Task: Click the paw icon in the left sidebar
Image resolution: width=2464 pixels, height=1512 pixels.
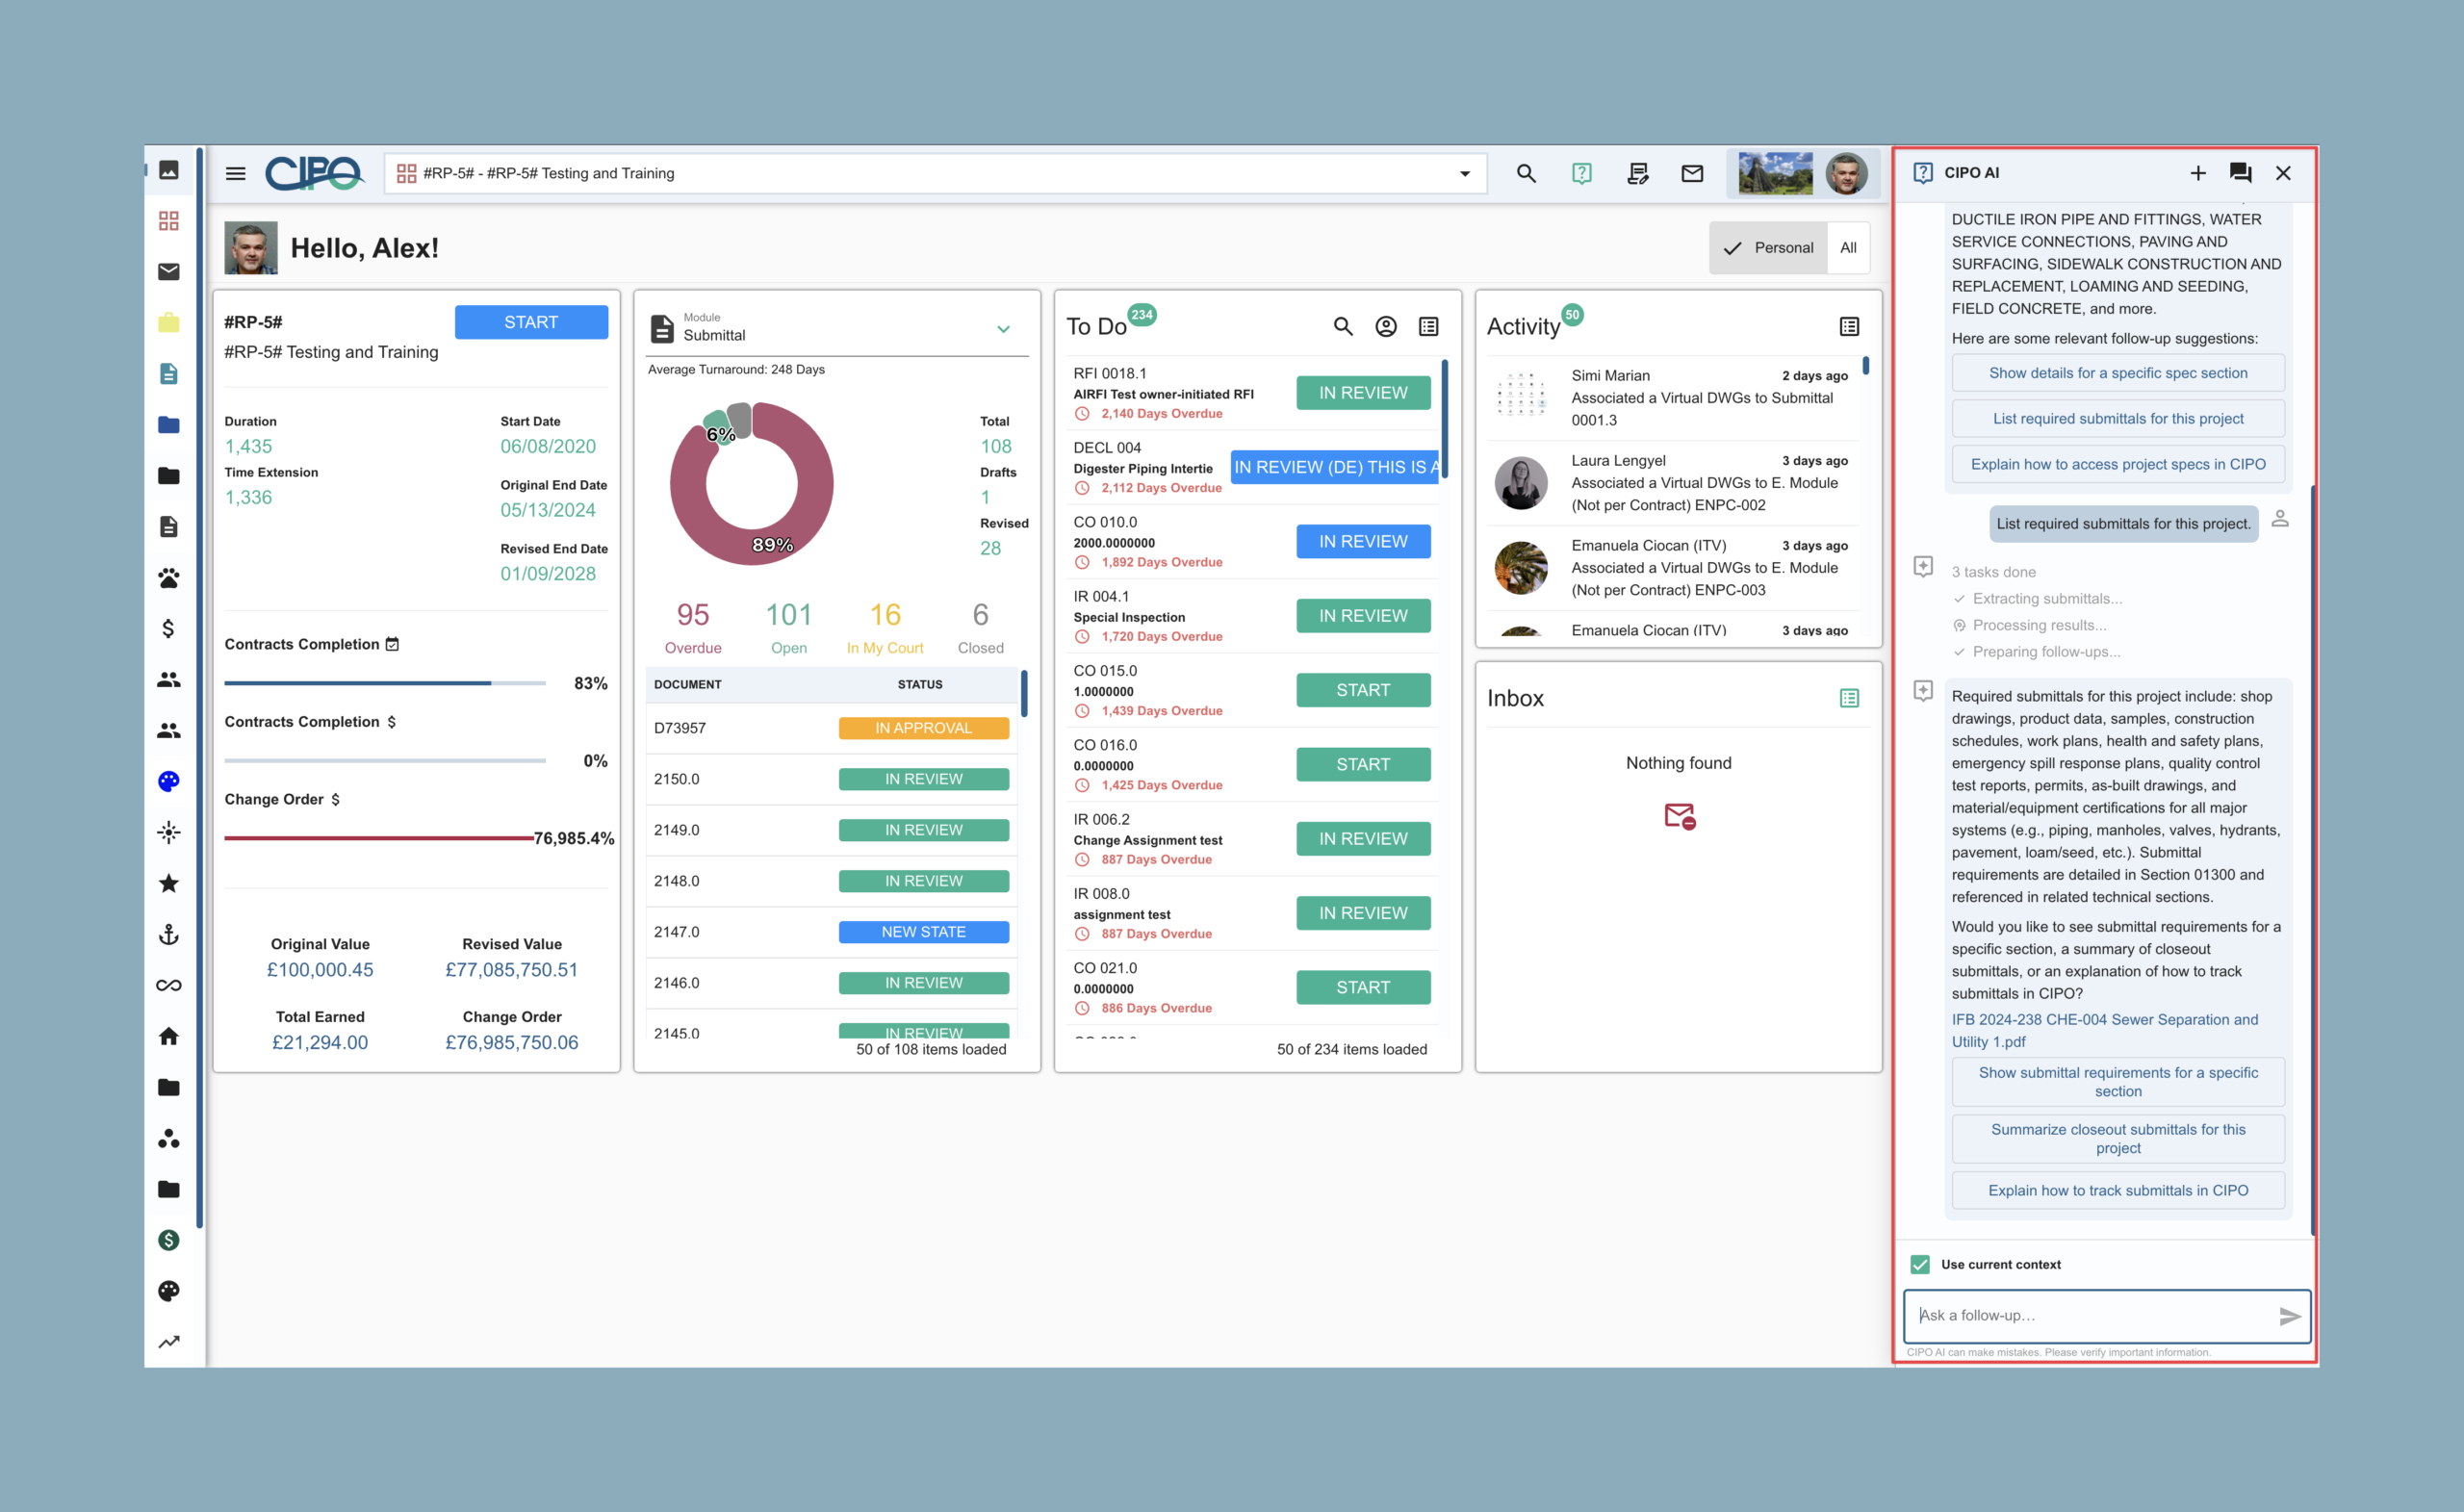Action: point(169,577)
